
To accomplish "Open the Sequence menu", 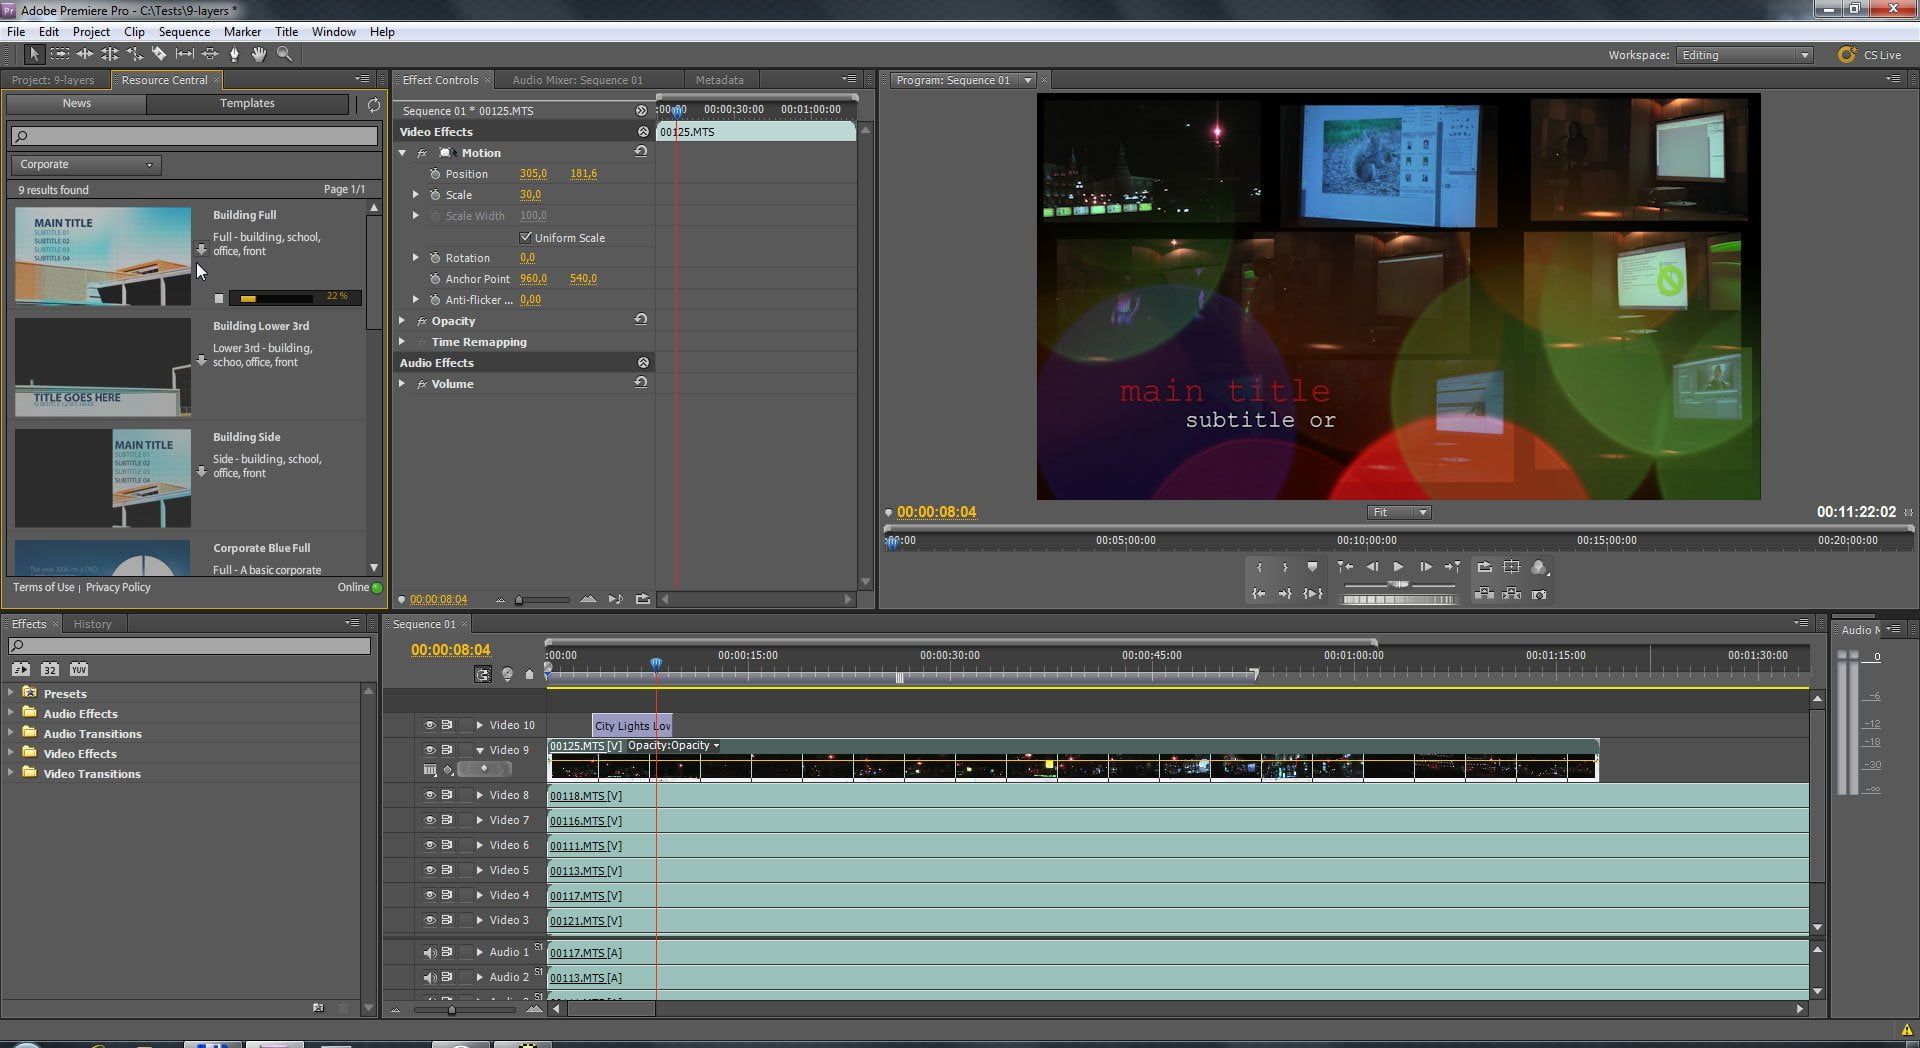I will pos(184,32).
